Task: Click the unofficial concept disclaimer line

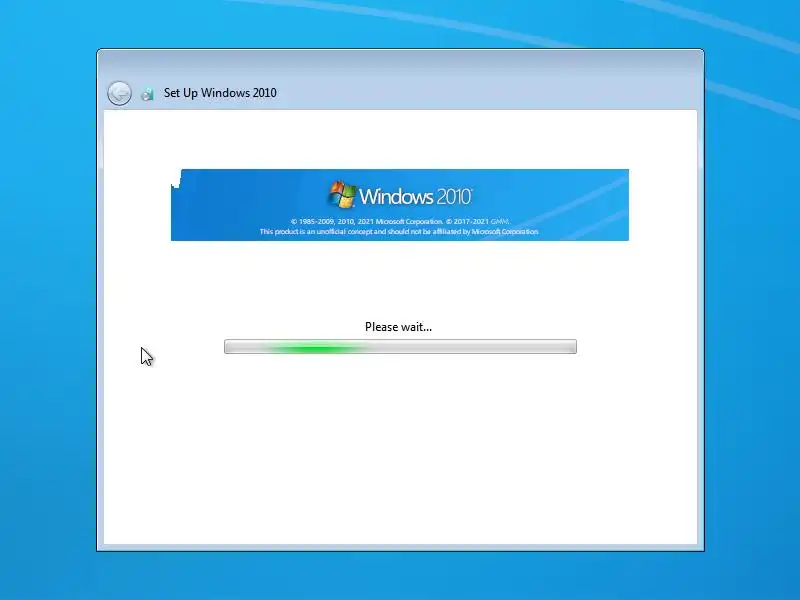Action: coord(399,232)
